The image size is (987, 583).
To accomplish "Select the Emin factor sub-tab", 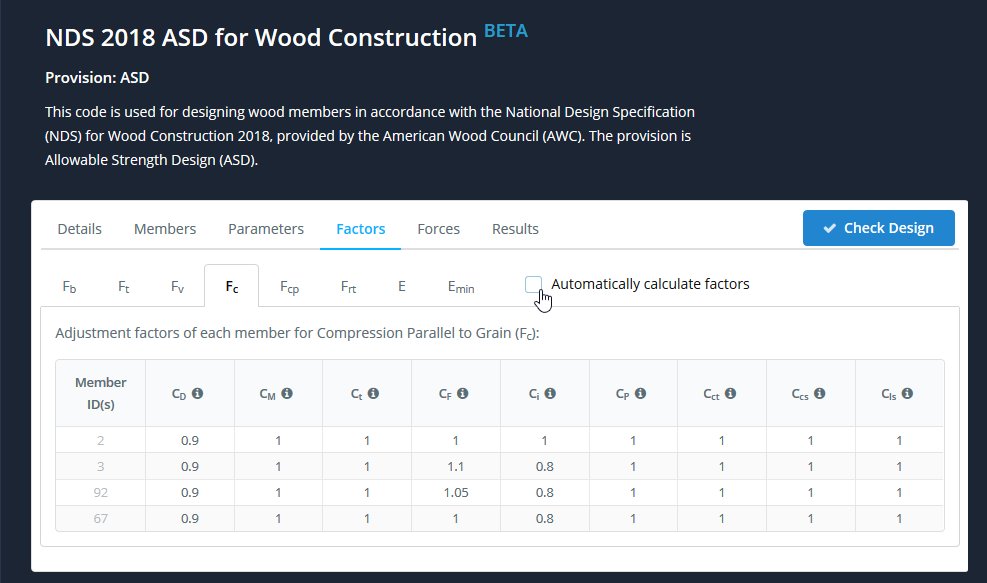I will (x=461, y=287).
